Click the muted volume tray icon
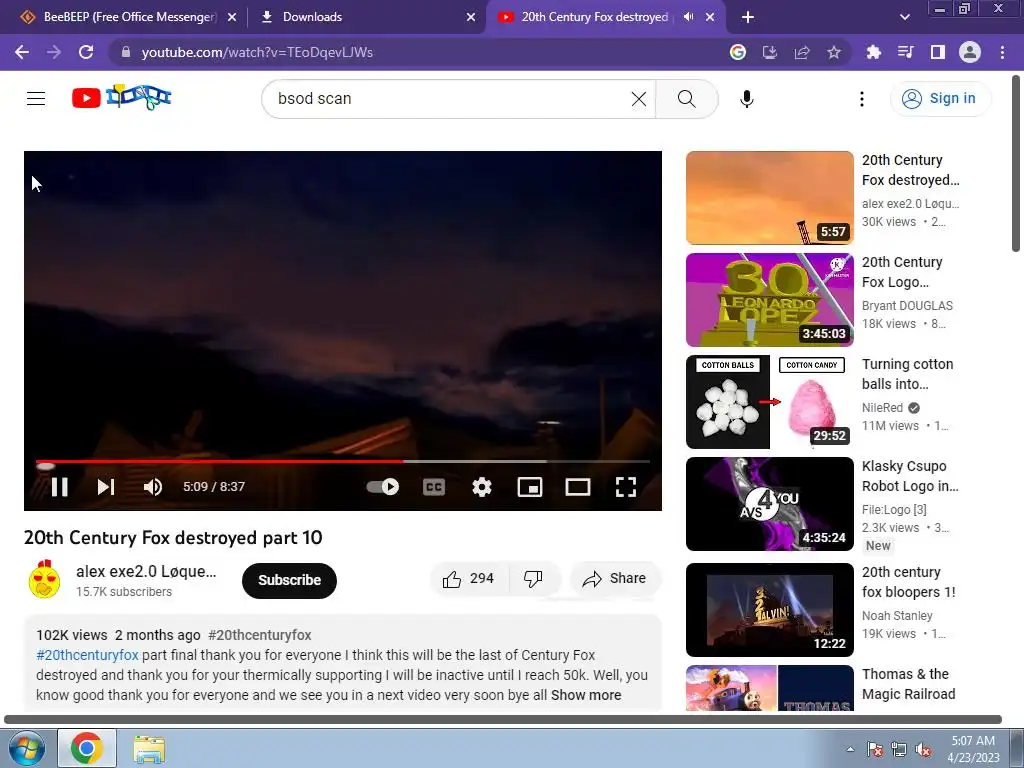The height and width of the screenshot is (768, 1024). [x=923, y=749]
